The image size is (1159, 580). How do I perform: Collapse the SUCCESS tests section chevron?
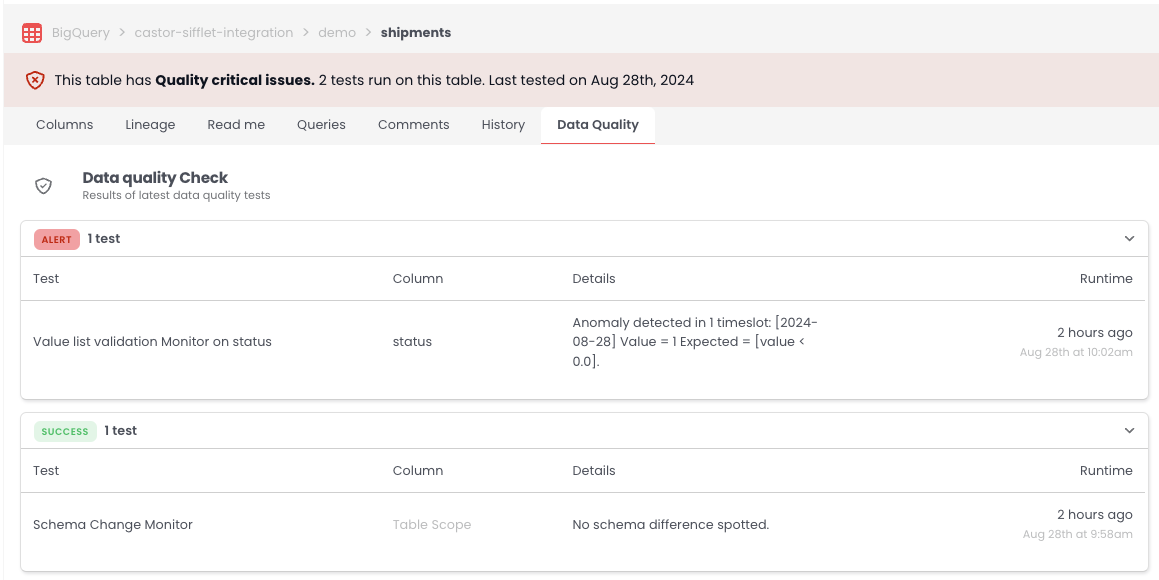[1129, 431]
